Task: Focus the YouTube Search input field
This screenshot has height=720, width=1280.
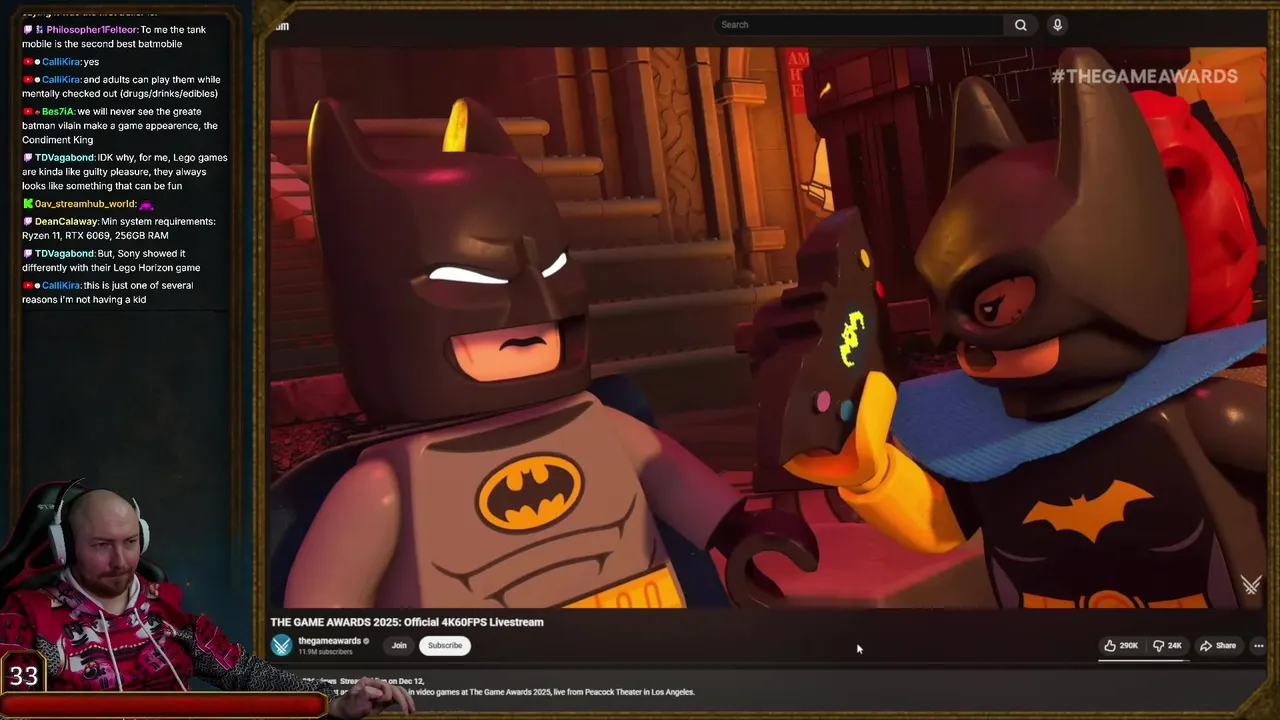Action: 859,25
